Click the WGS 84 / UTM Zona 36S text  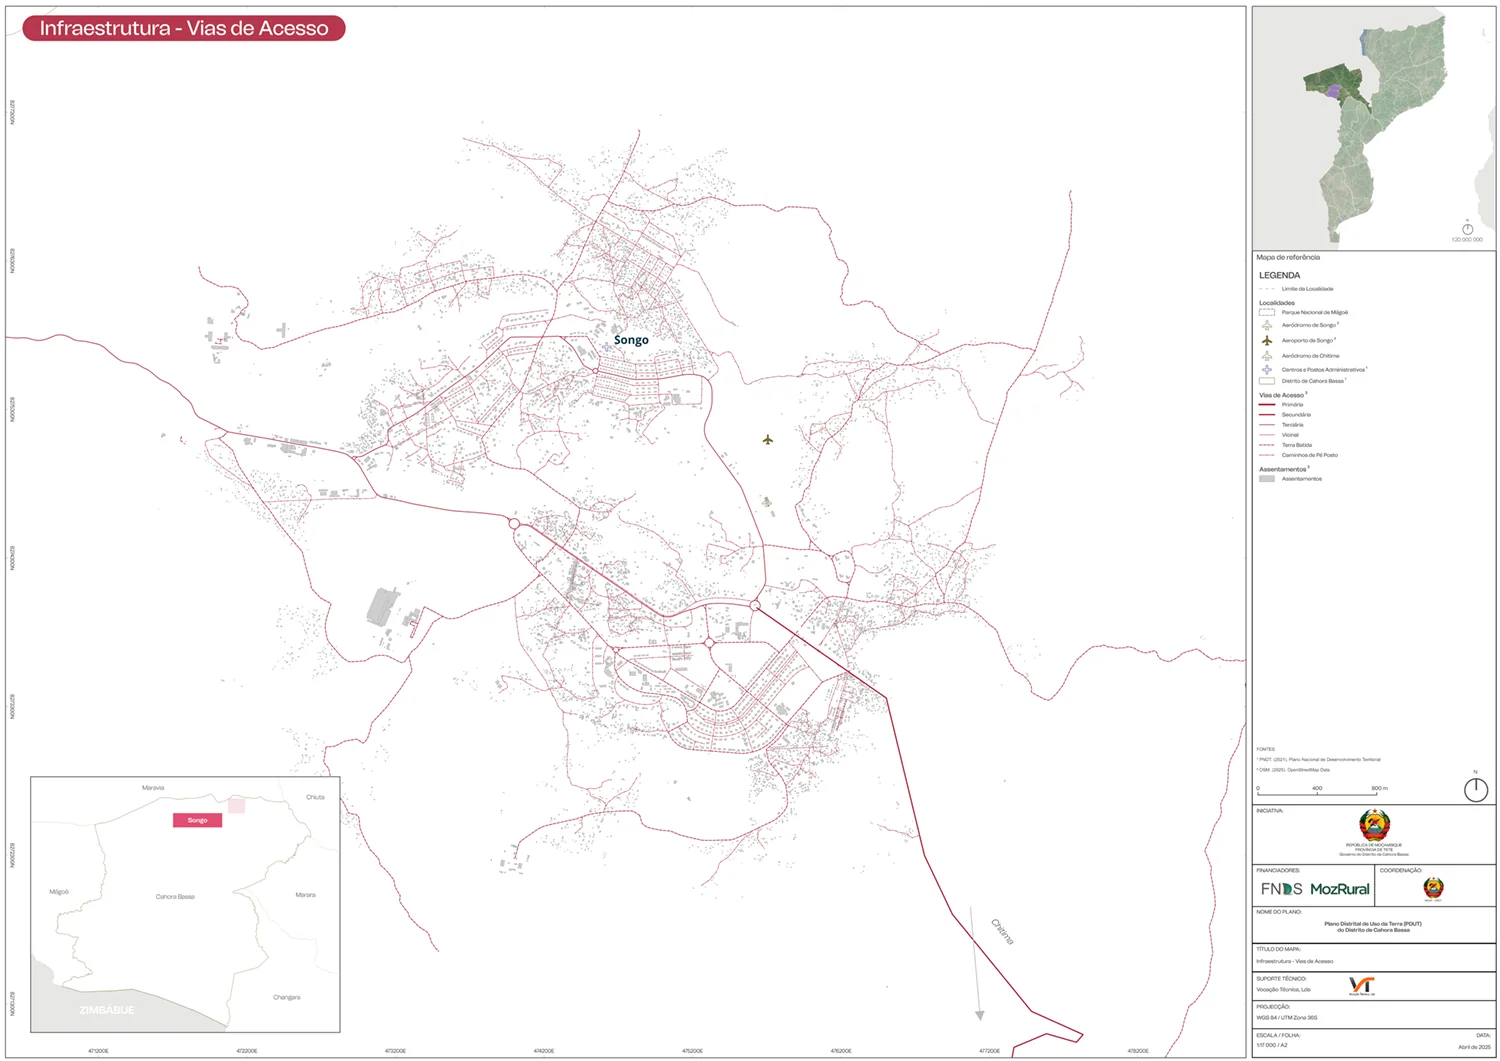point(1286,1017)
